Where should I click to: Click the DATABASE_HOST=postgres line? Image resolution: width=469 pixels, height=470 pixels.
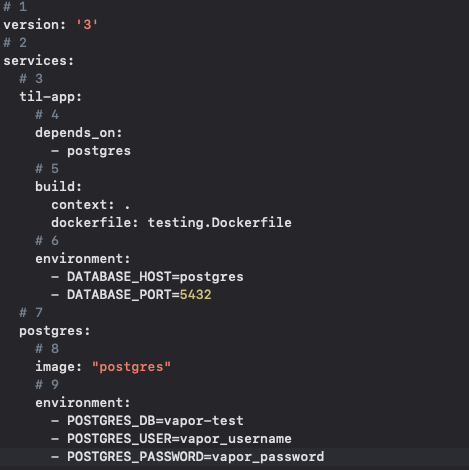147,277
